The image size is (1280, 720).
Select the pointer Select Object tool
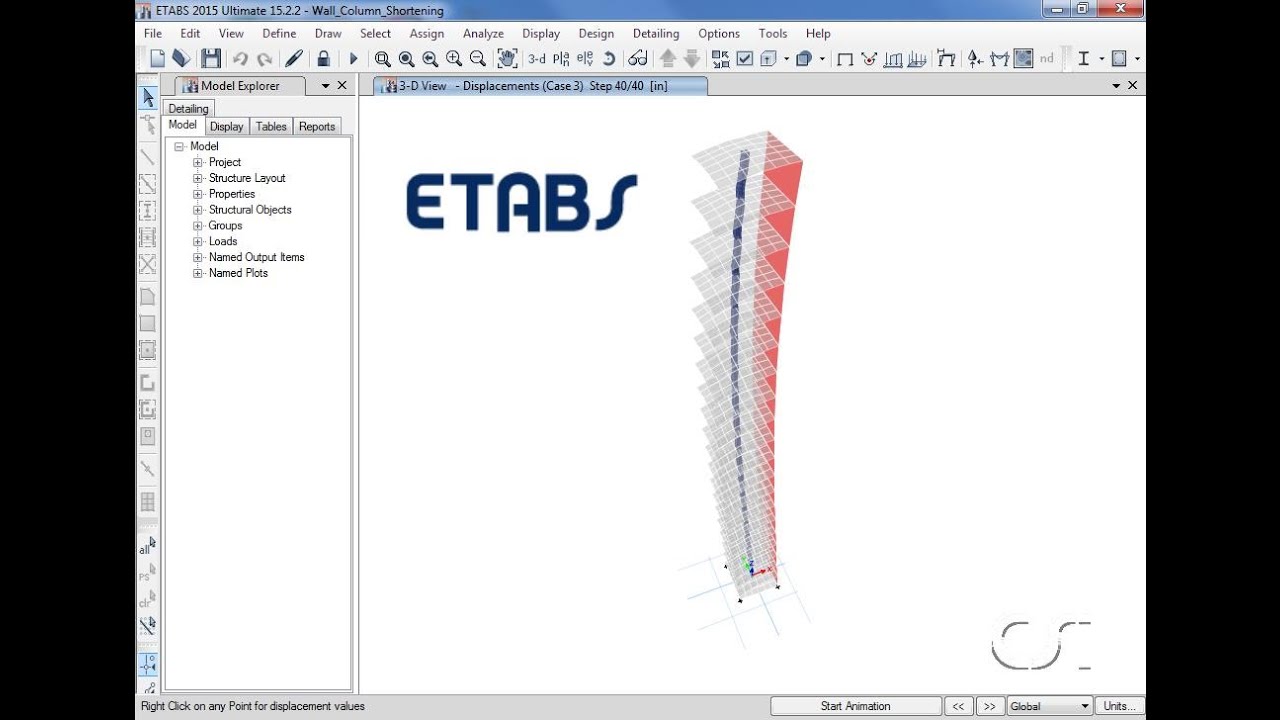coord(148,98)
